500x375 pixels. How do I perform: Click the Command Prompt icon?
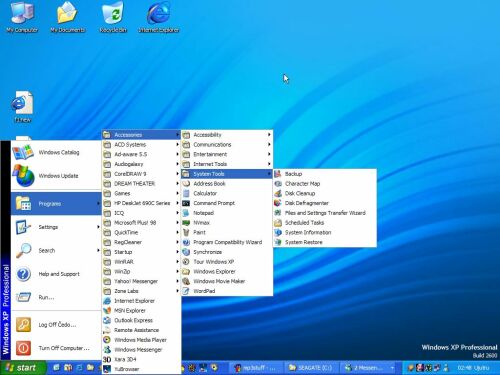click(186, 203)
